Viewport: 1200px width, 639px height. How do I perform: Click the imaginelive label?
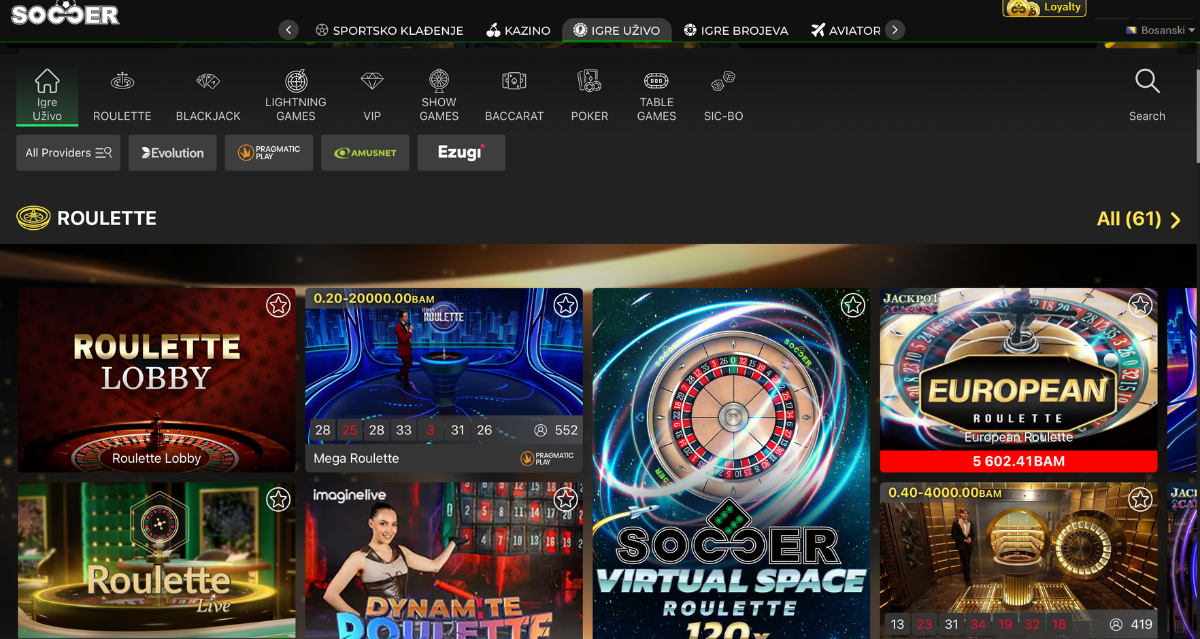click(349, 495)
